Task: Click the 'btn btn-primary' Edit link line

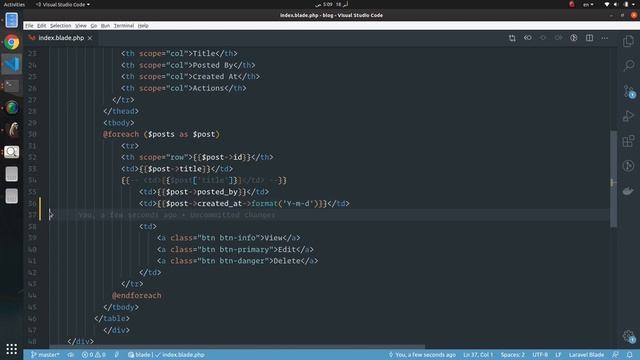Action: [236, 249]
